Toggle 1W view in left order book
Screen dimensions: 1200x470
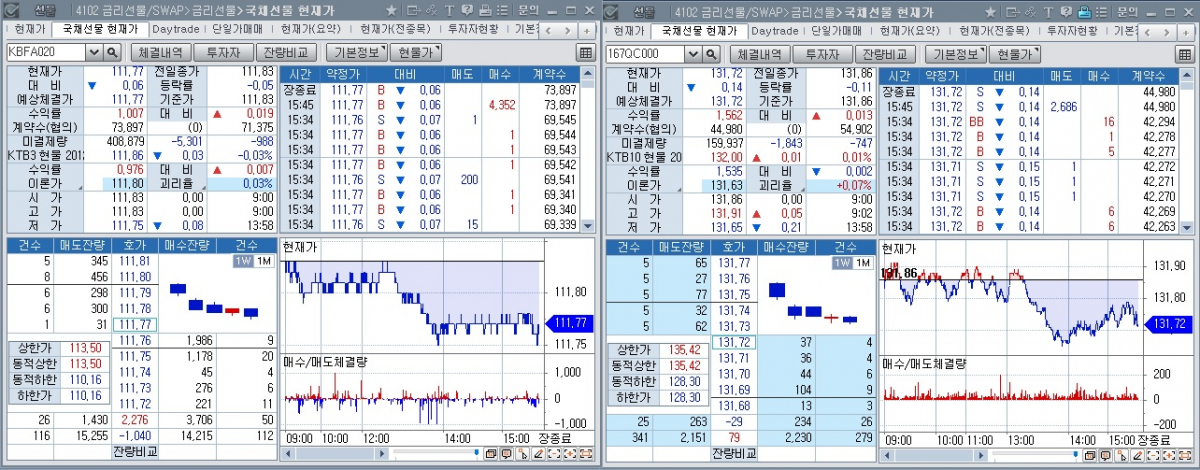tap(242, 261)
